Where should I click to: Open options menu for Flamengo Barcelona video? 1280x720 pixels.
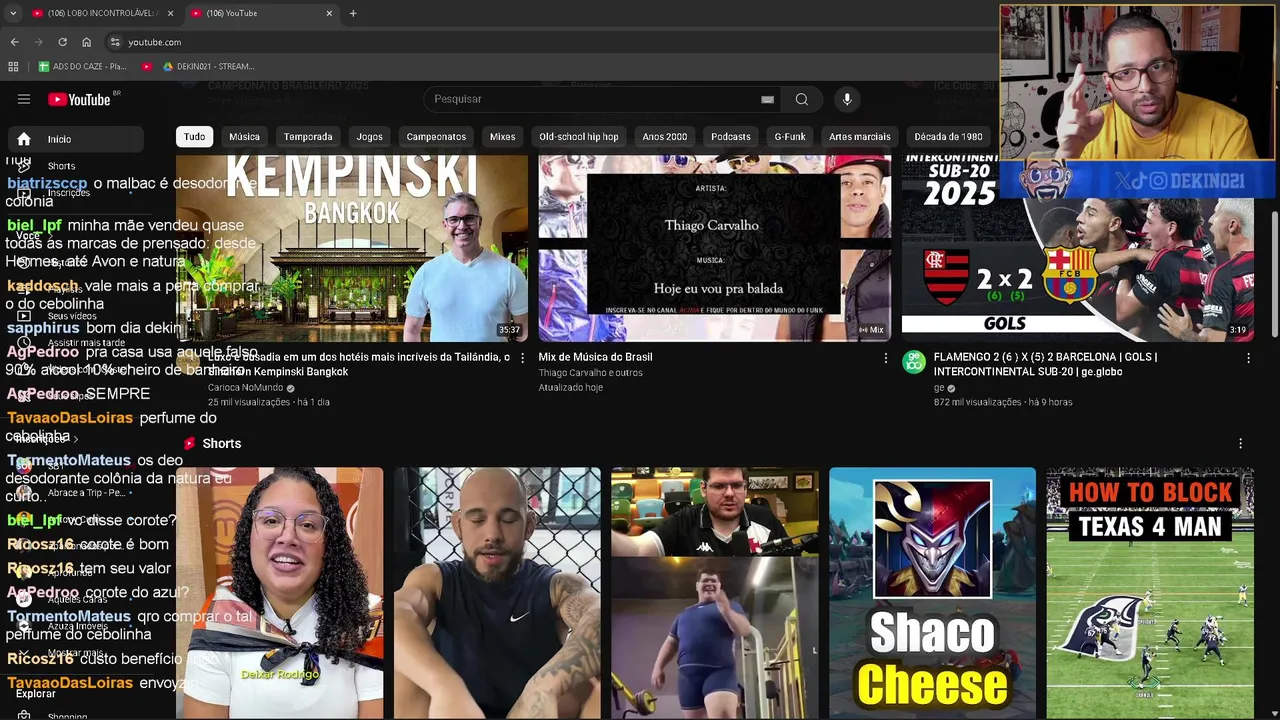coord(1248,358)
